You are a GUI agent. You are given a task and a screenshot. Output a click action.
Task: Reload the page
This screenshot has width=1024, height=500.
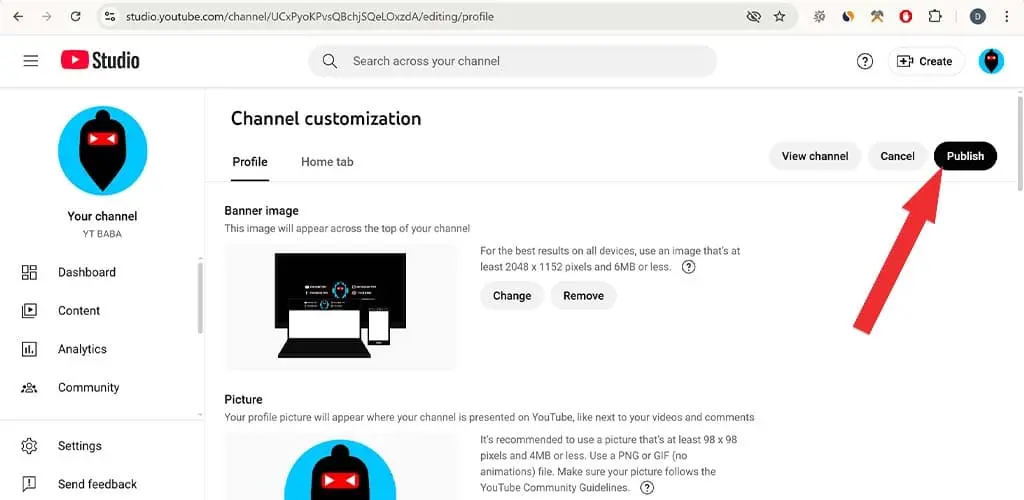pos(75,17)
